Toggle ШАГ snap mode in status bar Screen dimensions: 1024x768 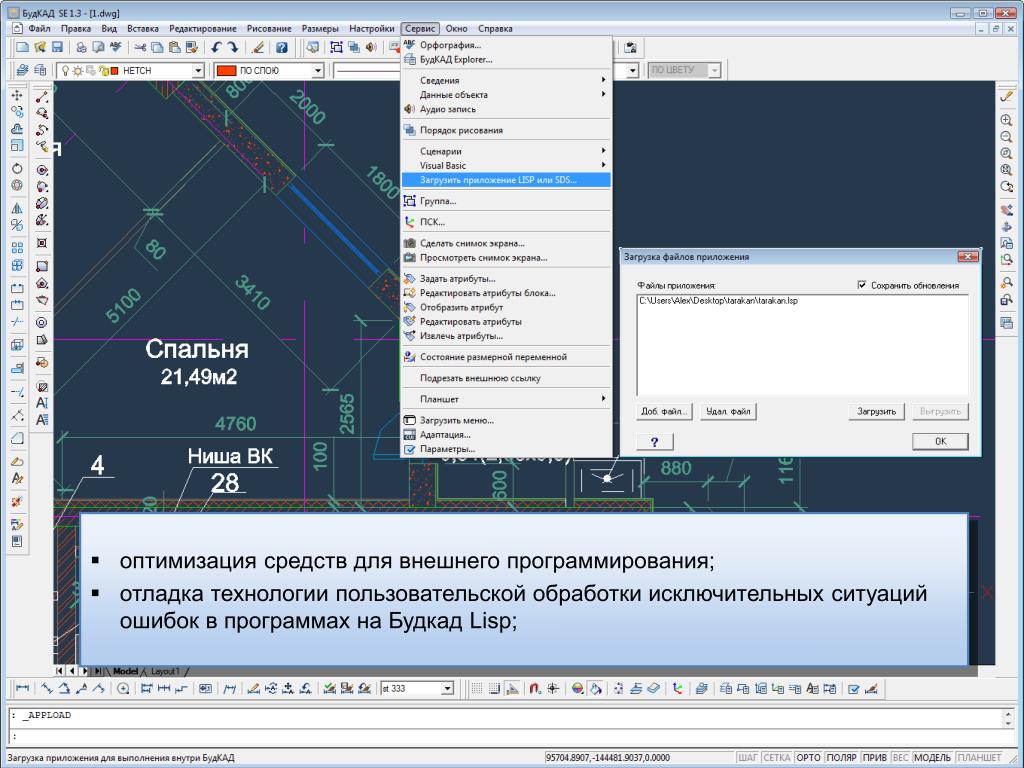pos(747,758)
